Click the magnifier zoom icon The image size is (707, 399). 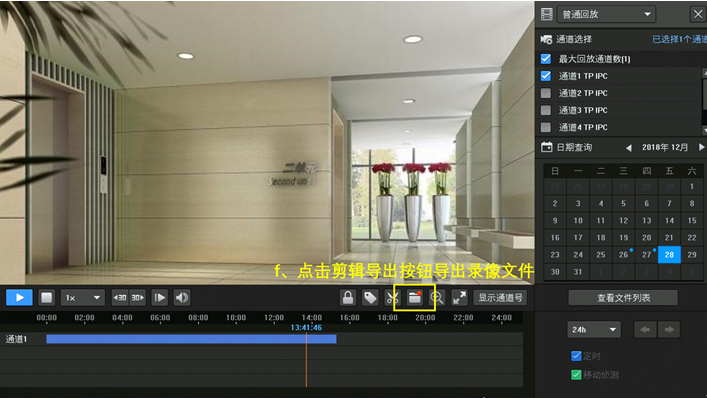click(436, 298)
